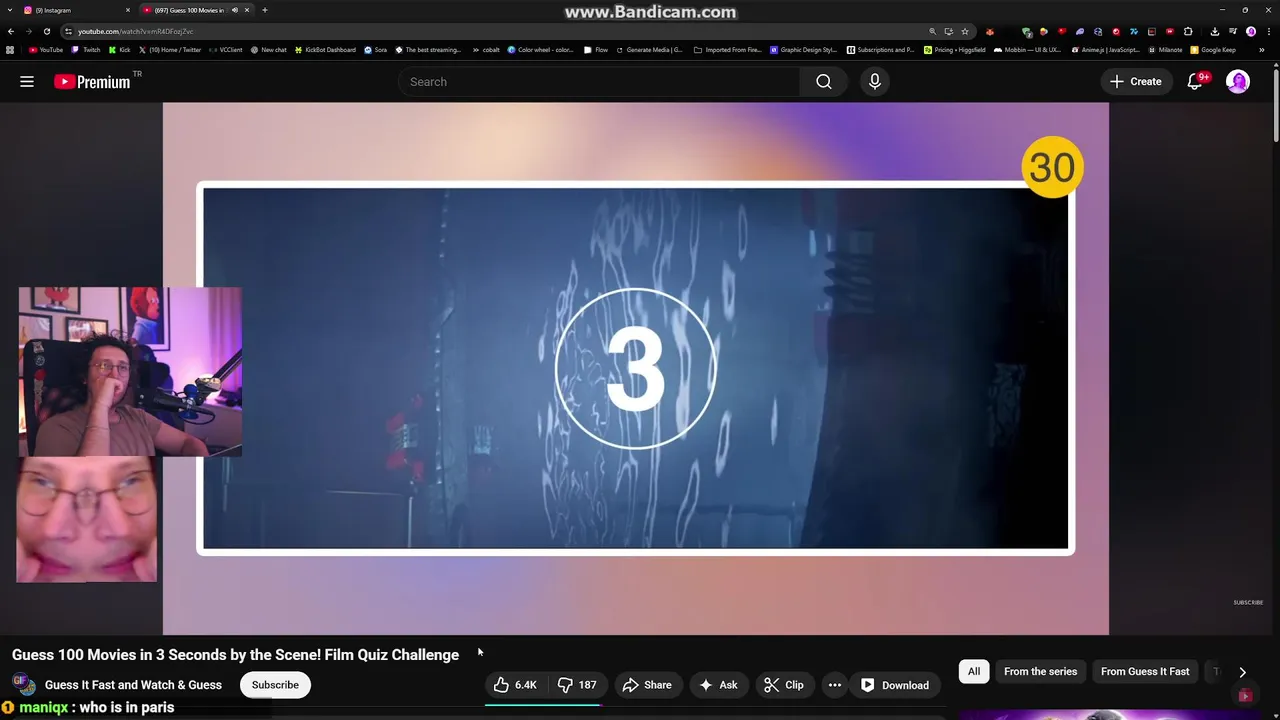The width and height of the screenshot is (1280, 720).
Task: Go back in browser history
Action: pos(11,31)
